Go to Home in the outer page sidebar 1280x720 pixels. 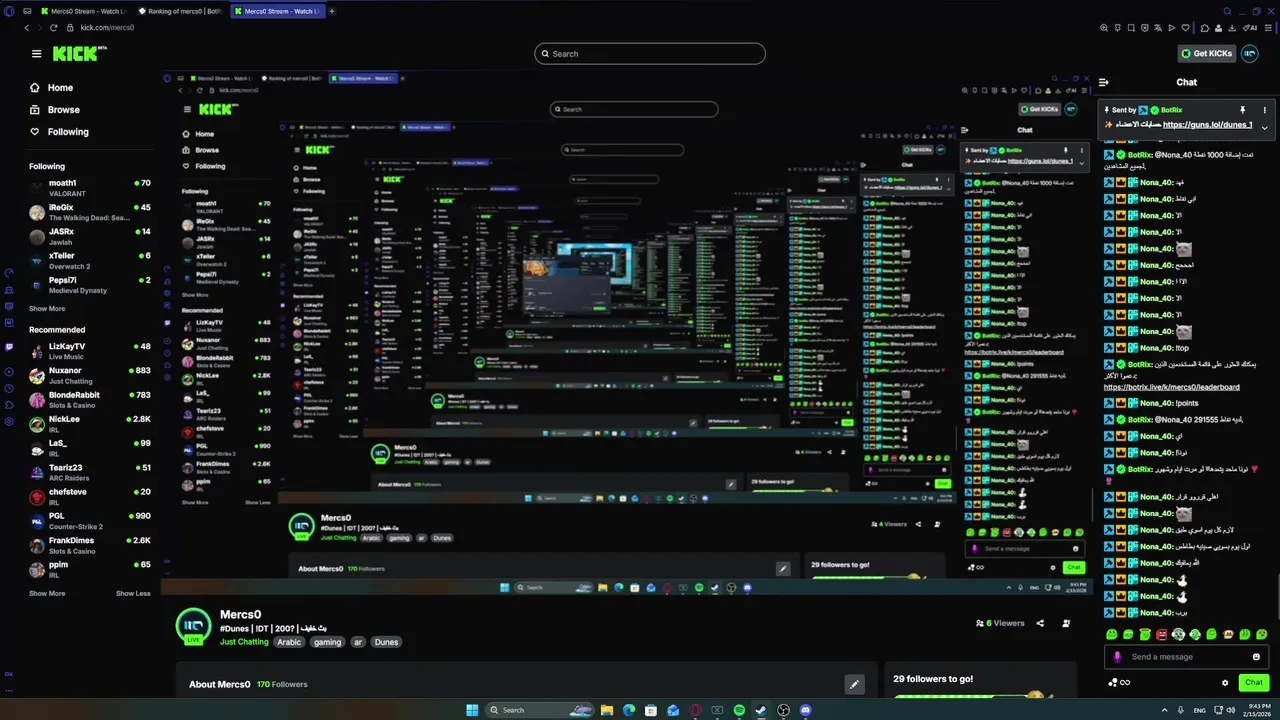52,88
